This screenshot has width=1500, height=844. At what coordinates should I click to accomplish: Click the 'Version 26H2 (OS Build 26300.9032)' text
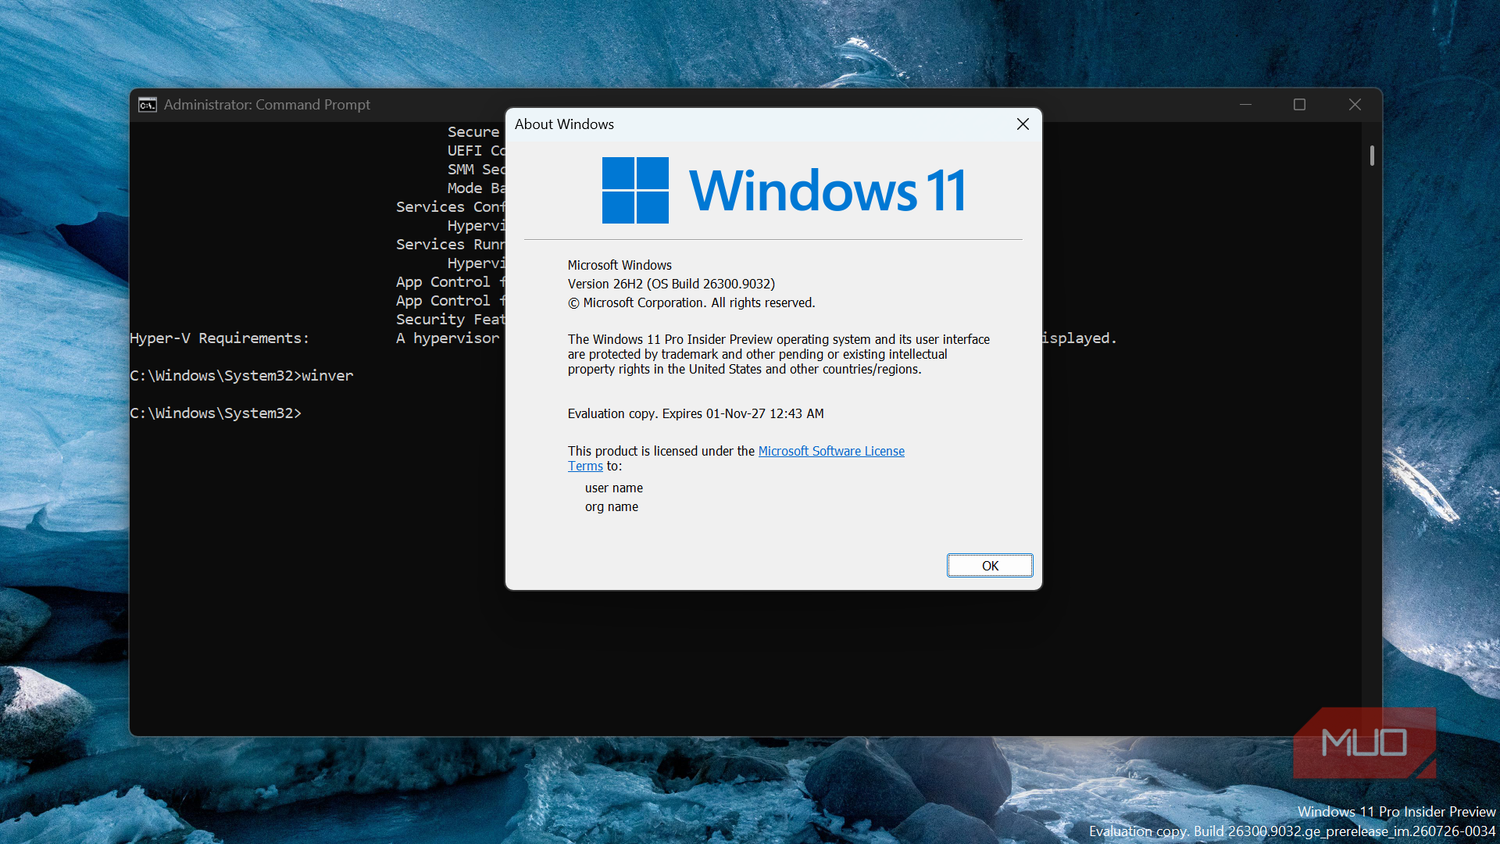point(671,284)
